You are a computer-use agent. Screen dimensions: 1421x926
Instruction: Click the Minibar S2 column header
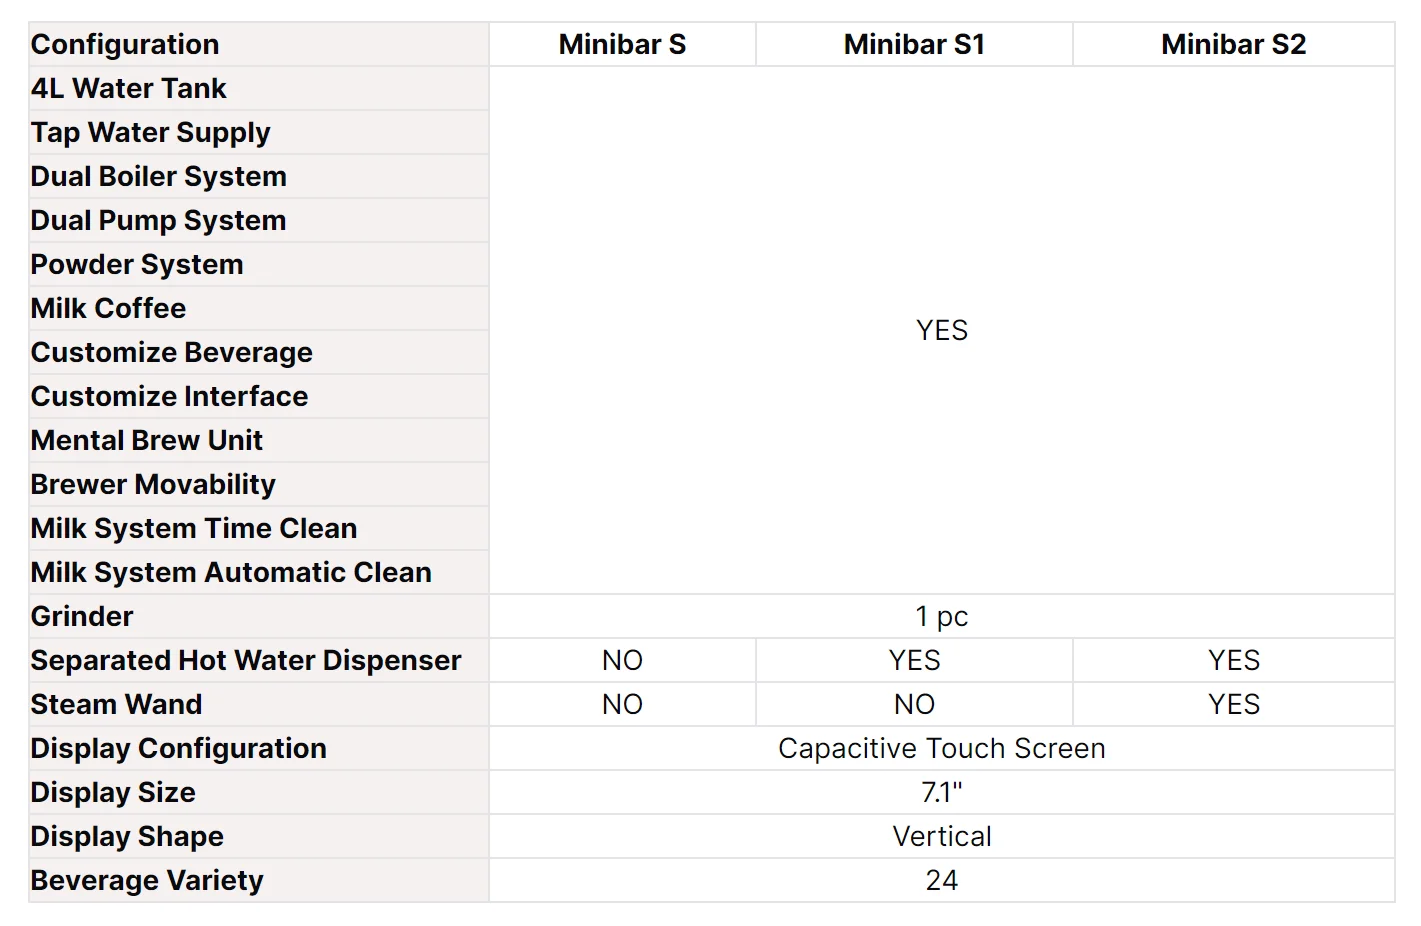click(x=1233, y=45)
